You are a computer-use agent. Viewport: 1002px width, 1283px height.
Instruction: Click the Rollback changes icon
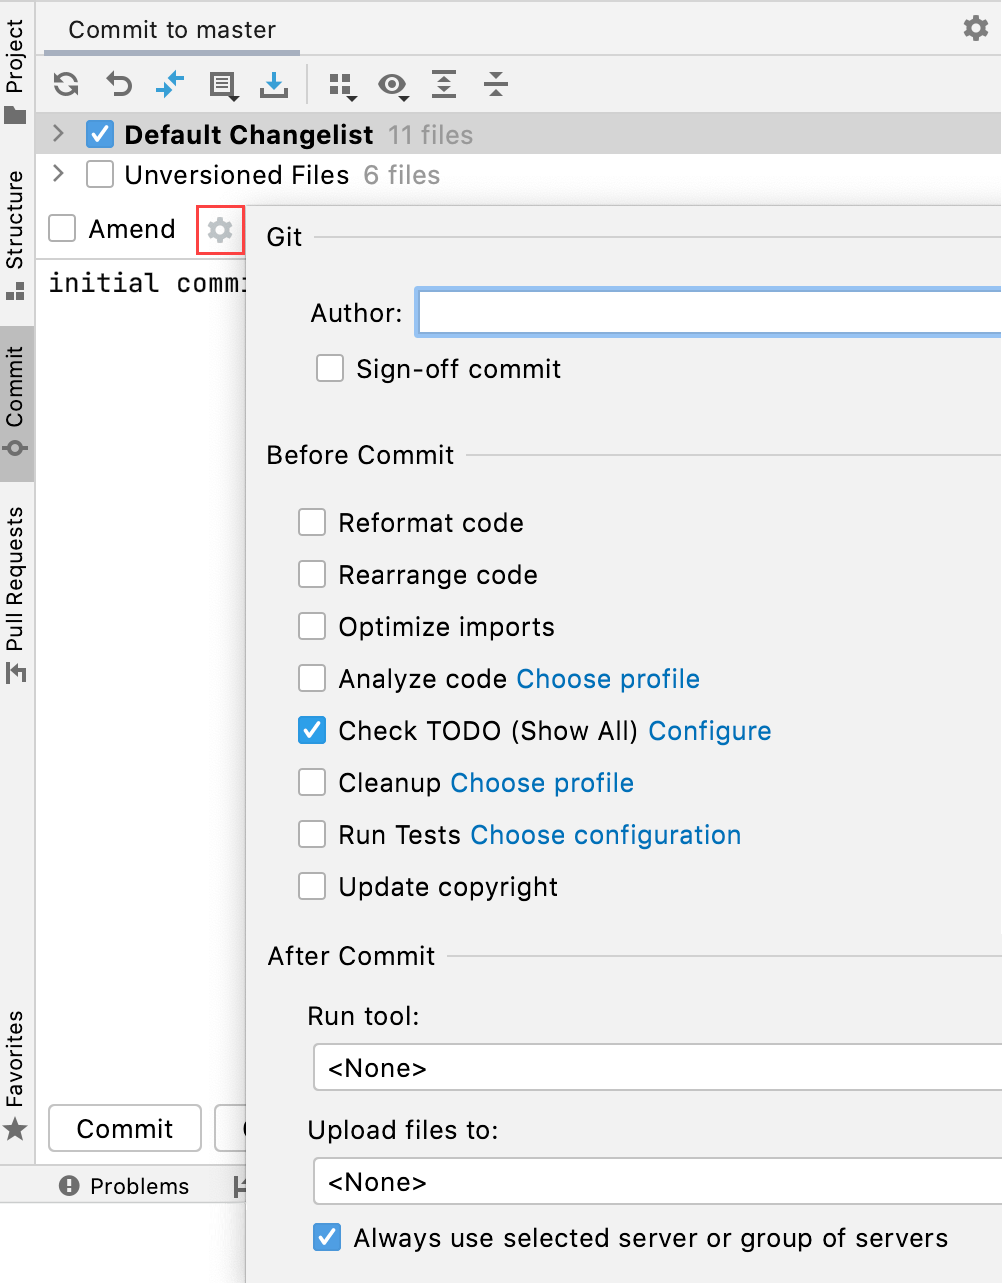[x=118, y=85]
